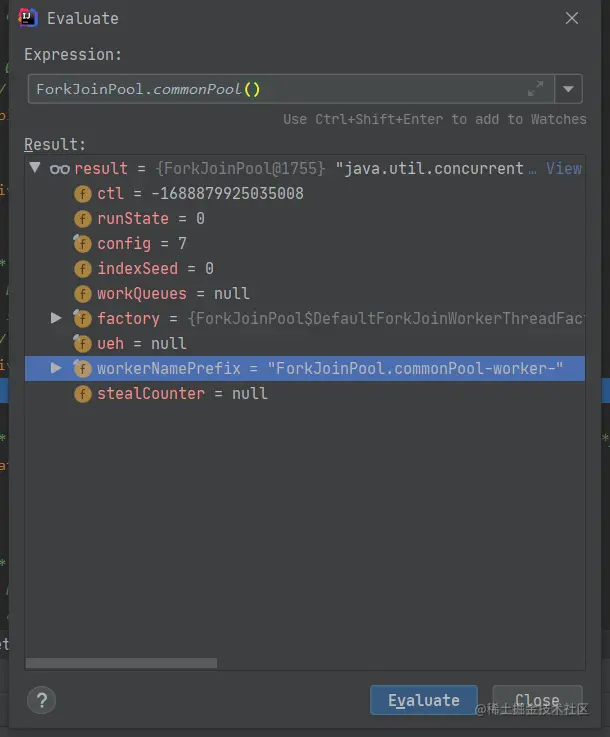Click the field icon next to indexSeed
This screenshot has width=610, height=737.
point(82,268)
